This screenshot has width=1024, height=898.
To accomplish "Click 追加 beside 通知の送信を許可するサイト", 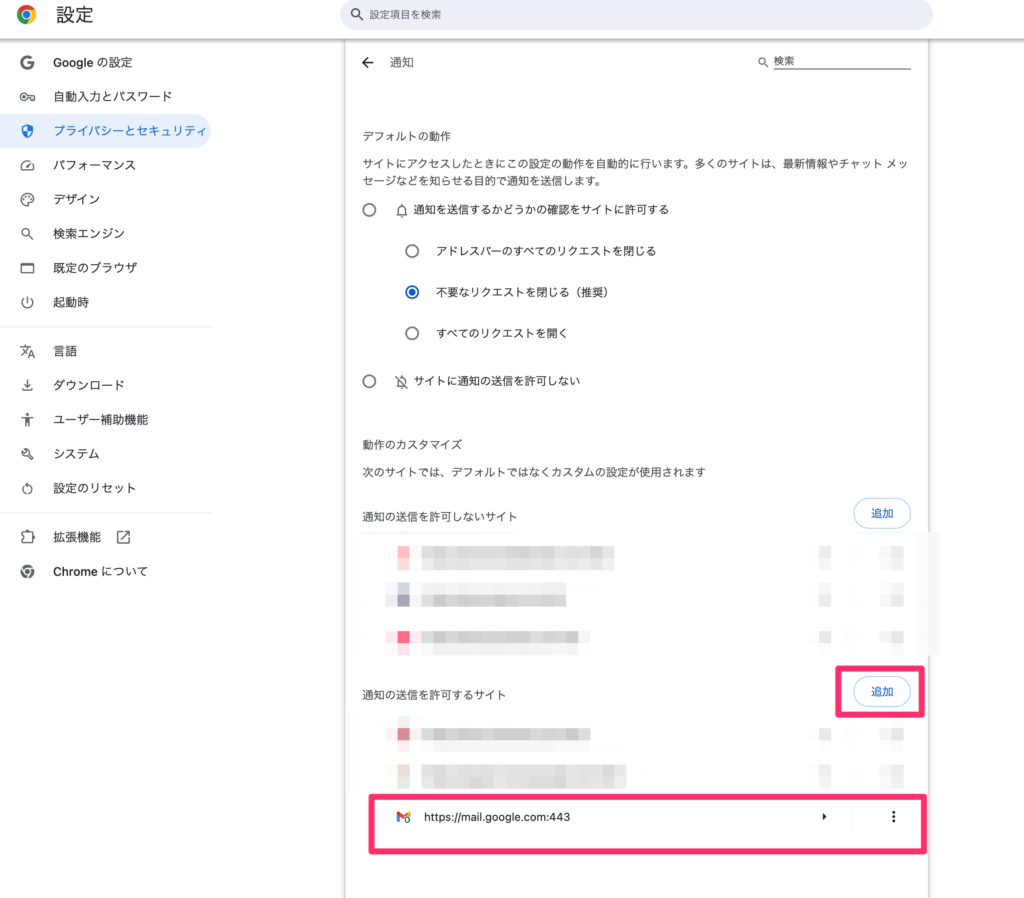I will [881, 691].
